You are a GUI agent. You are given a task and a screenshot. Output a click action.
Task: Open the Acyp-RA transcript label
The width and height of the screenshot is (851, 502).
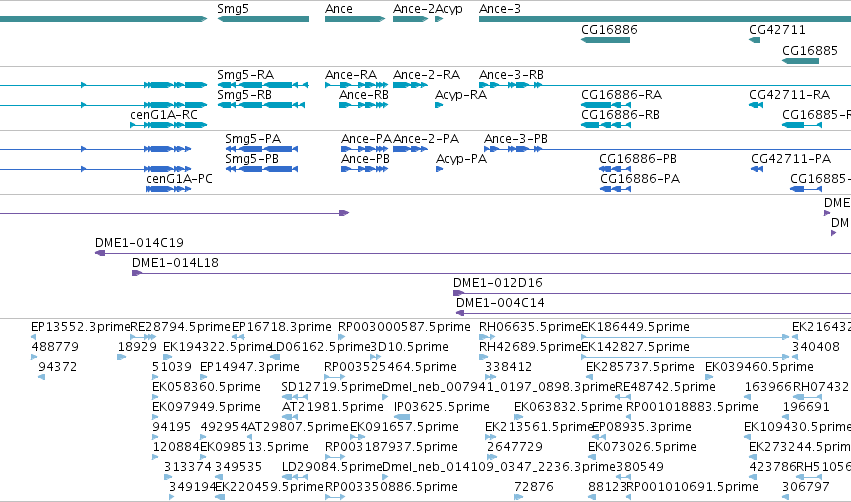click(x=461, y=95)
